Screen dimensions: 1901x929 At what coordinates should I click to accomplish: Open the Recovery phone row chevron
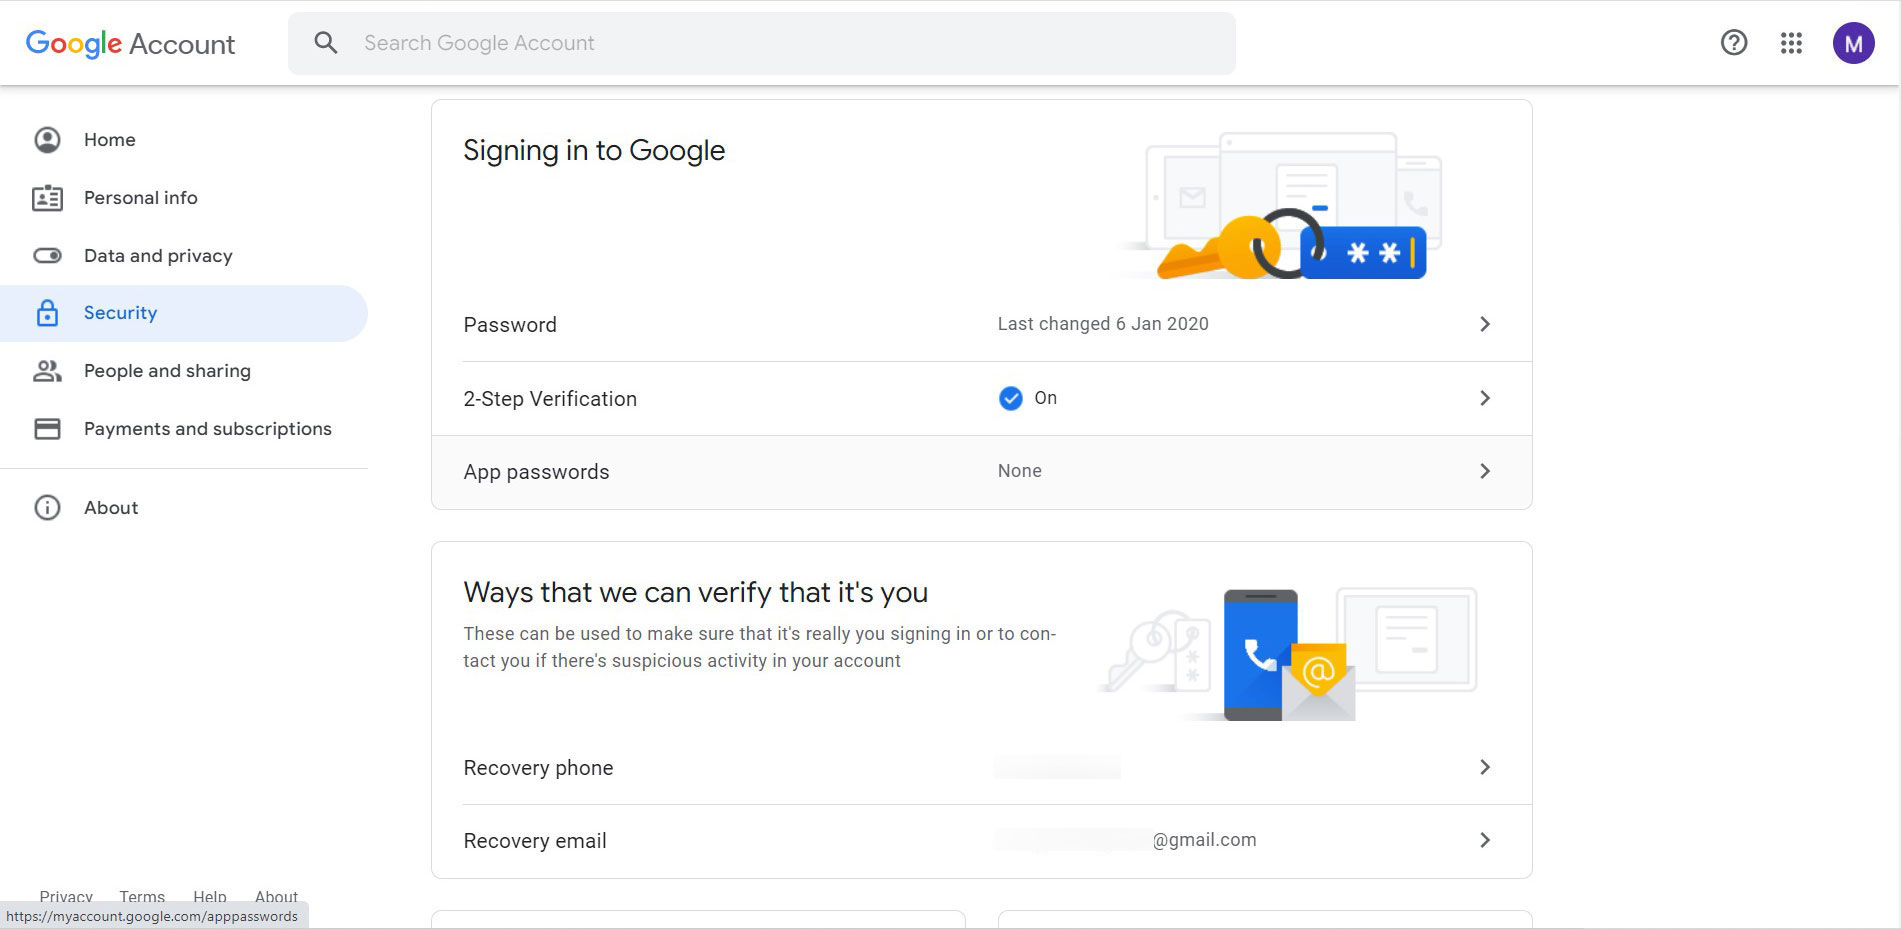(x=1485, y=767)
